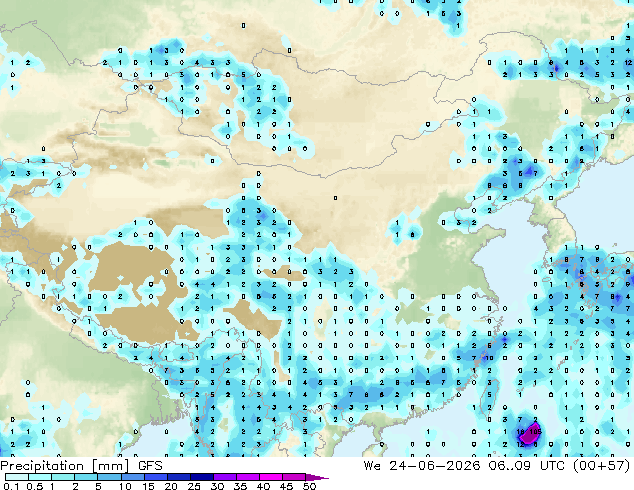Select the 40–45 mm magenta legend swatch

[x=271, y=477]
